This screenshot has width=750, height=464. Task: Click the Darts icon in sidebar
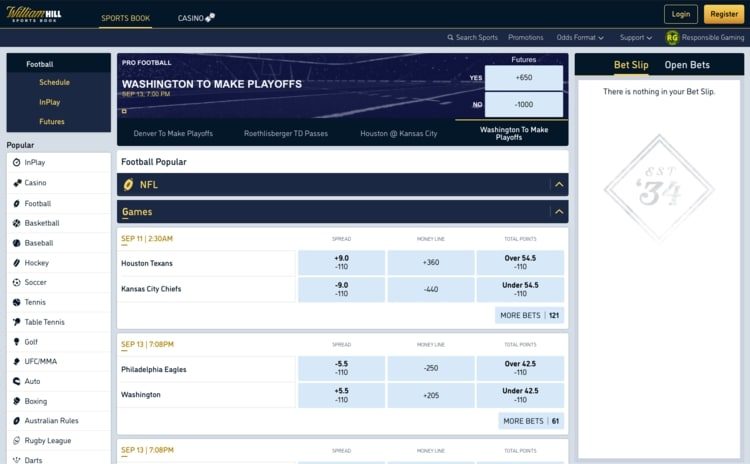(x=16, y=460)
